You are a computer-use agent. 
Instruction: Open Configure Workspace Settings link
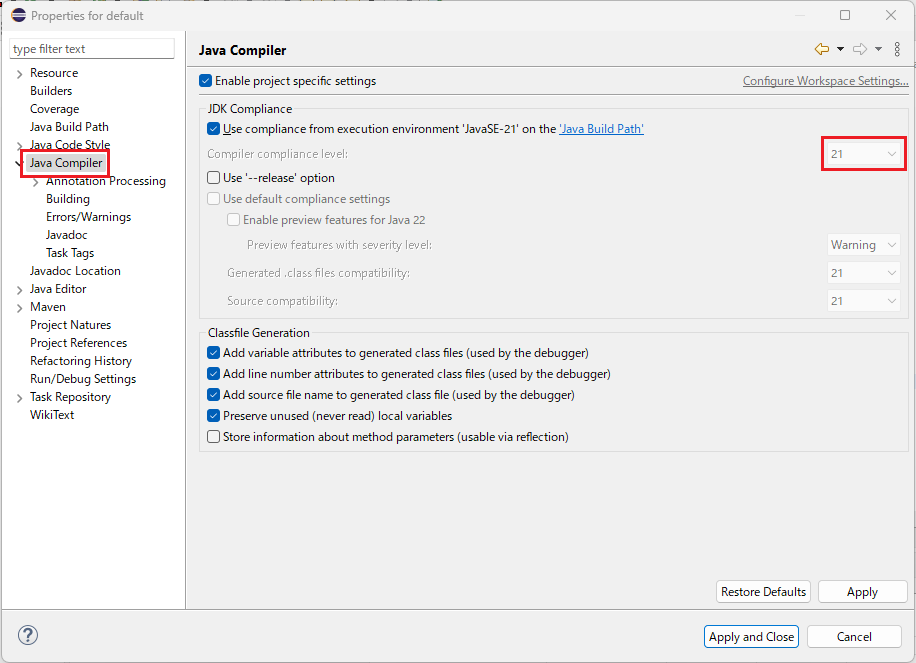(825, 80)
